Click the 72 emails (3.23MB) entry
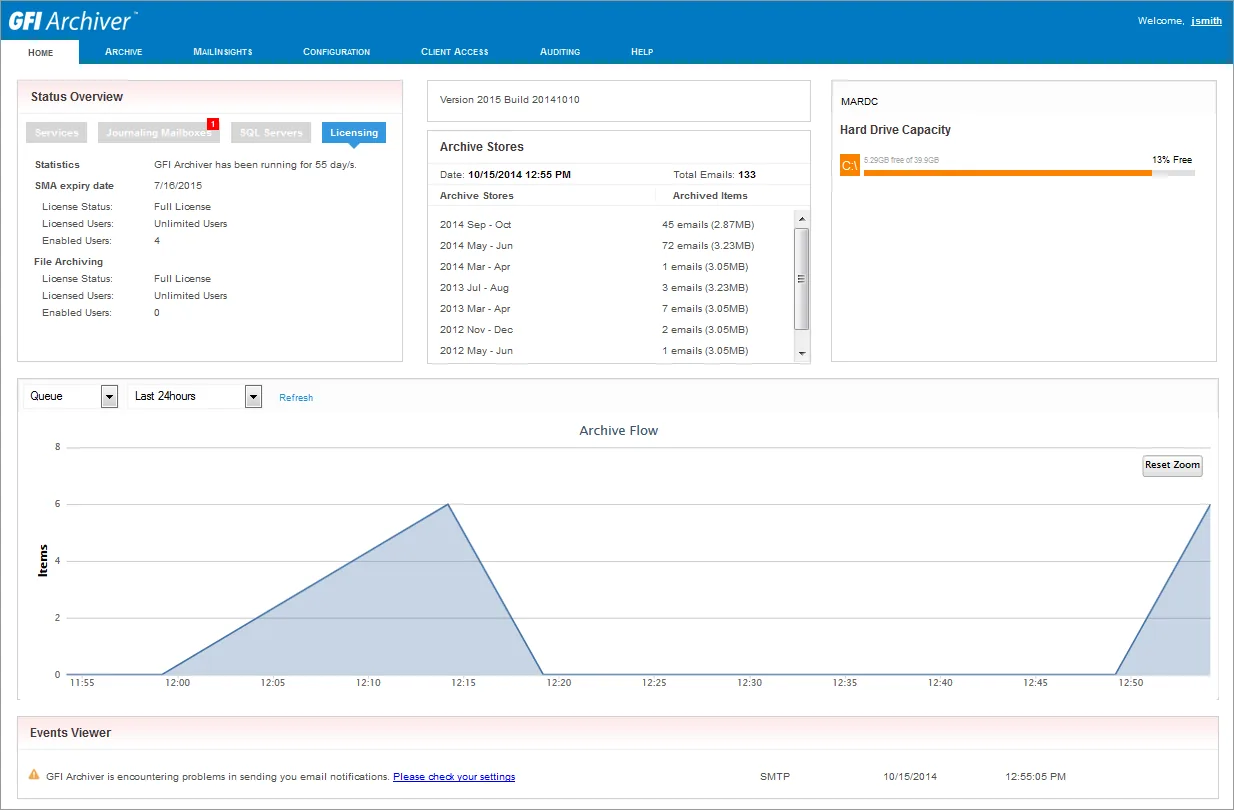 point(708,245)
